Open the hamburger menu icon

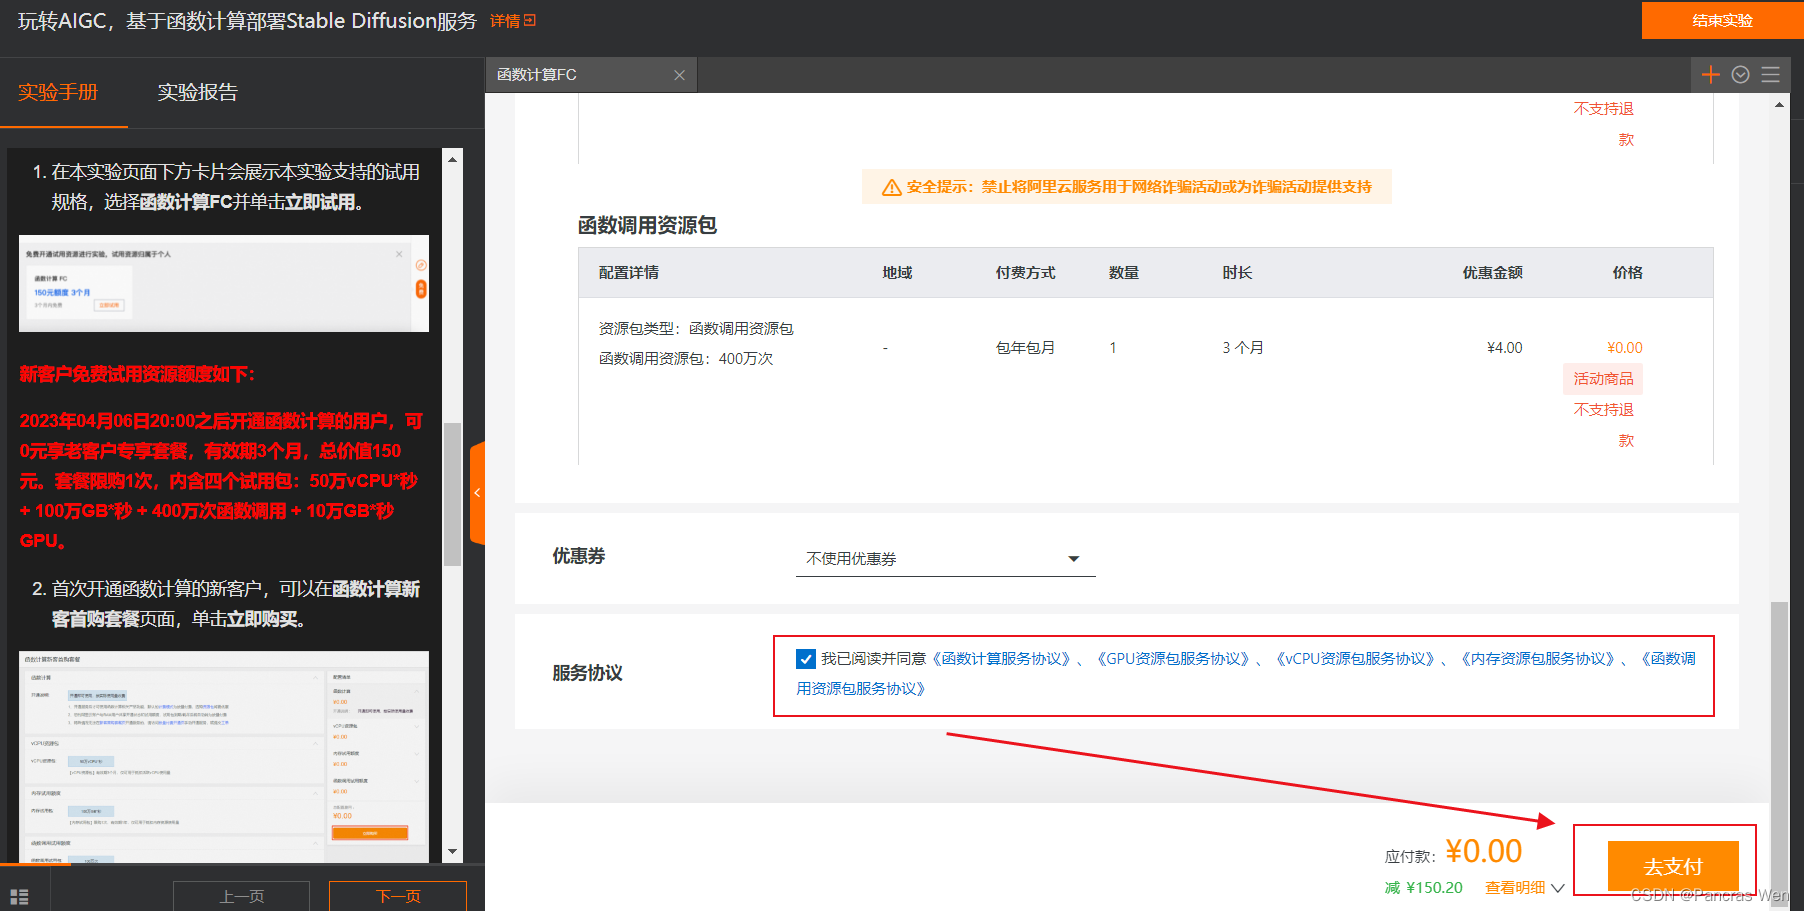(1770, 75)
